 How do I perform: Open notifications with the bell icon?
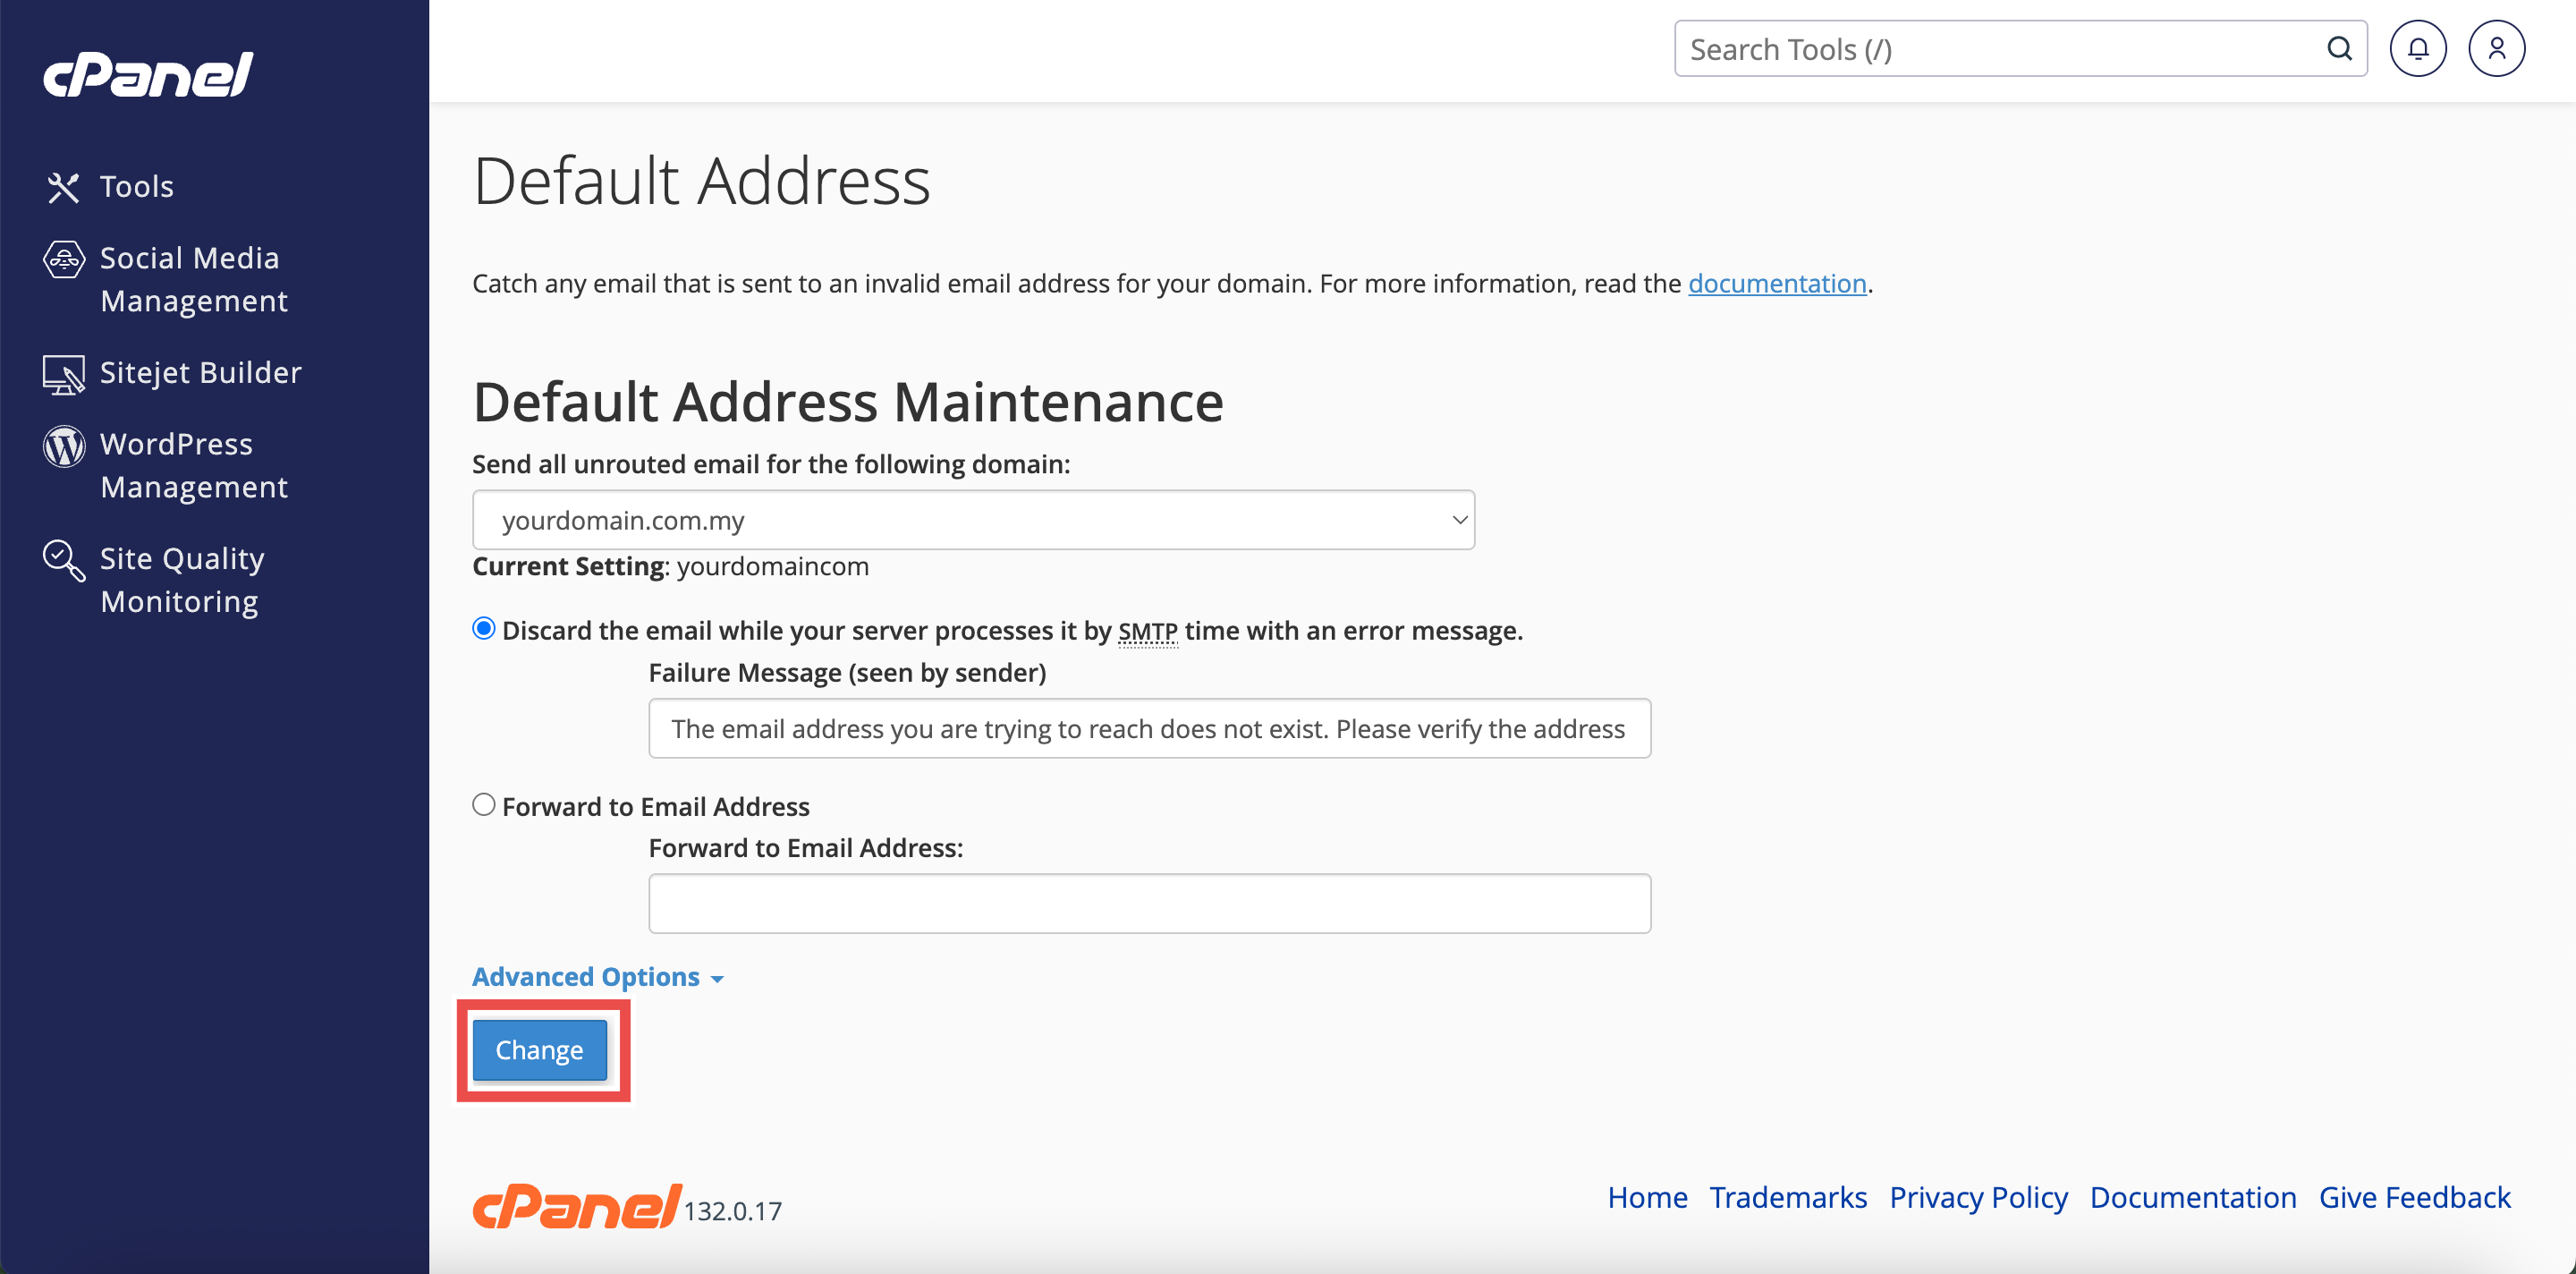point(2417,49)
